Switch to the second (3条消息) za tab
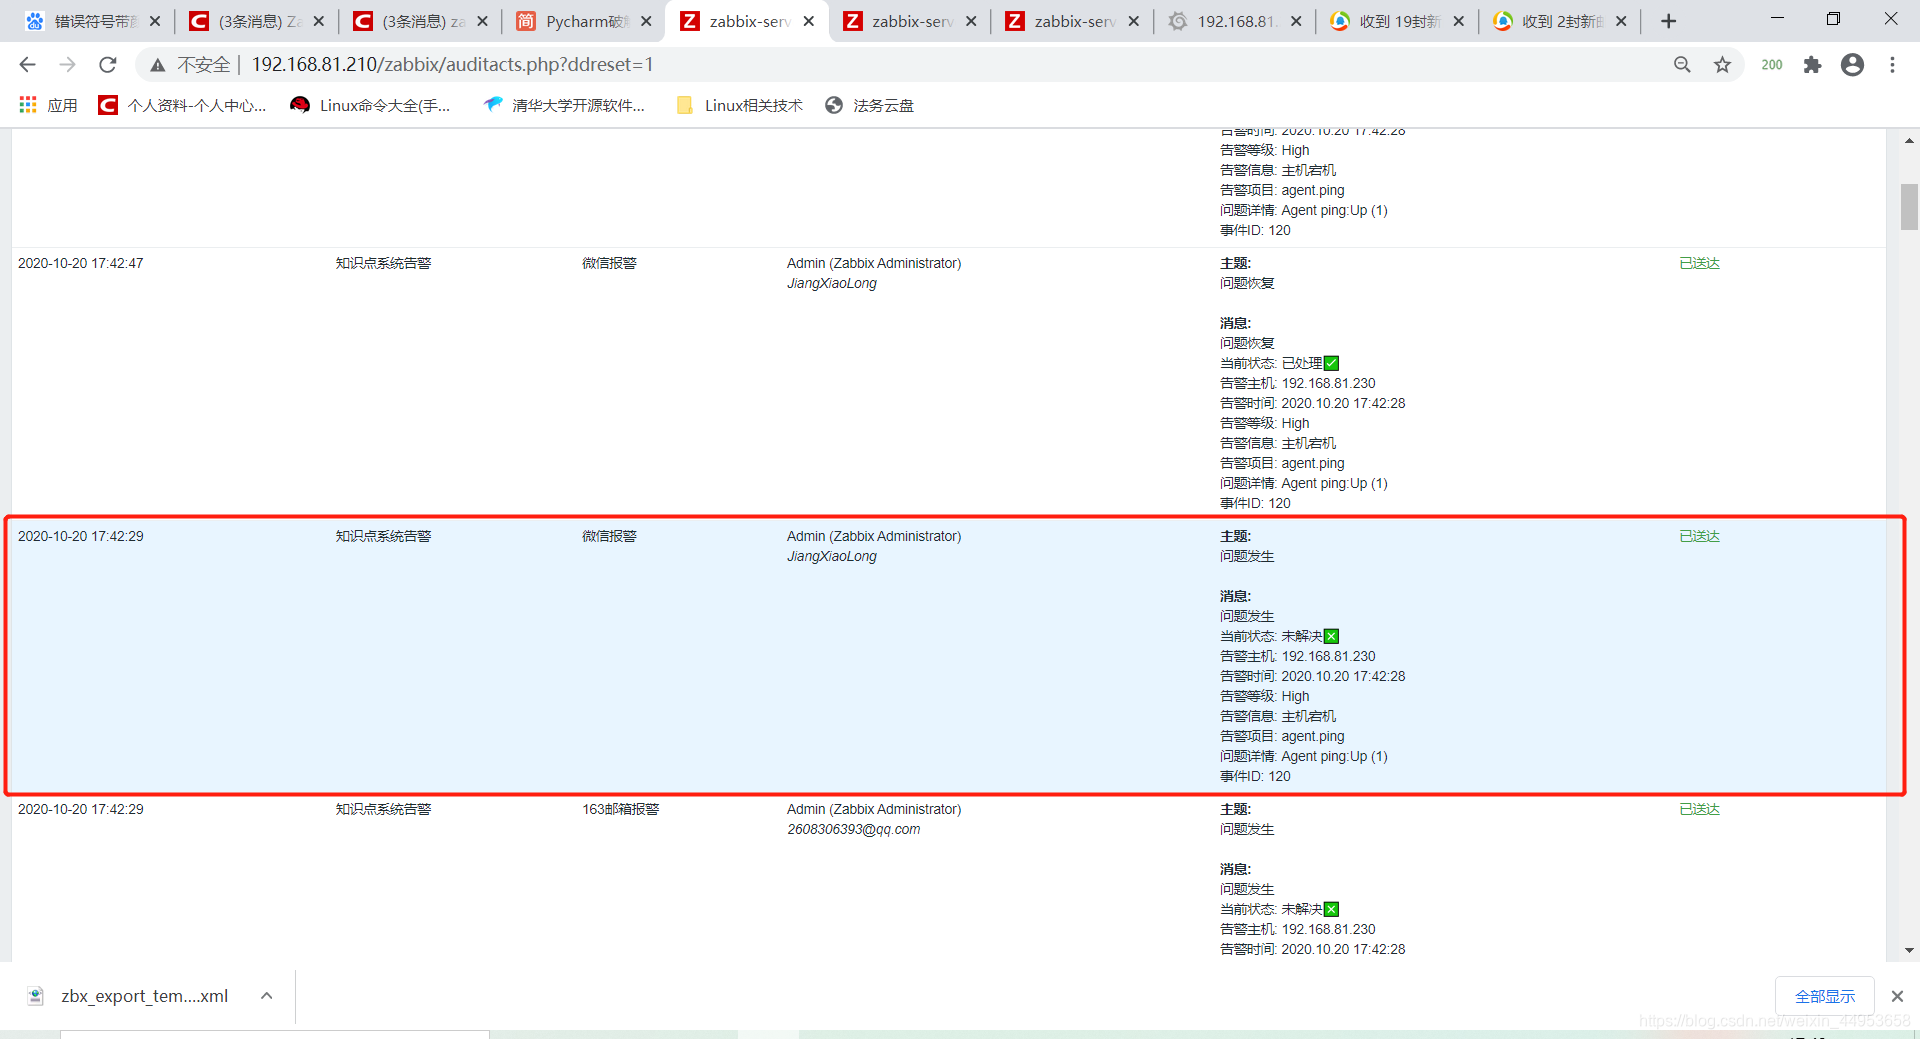Viewport: 1920px width, 1039px height. coord(420,21)
